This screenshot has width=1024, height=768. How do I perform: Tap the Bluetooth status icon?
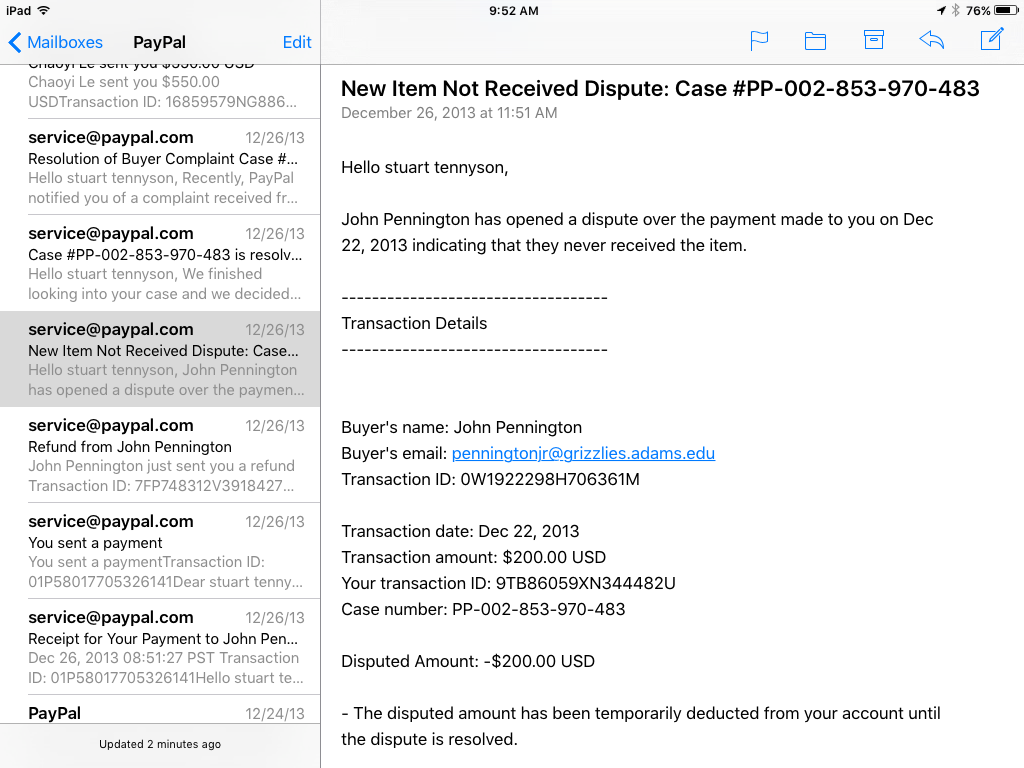955,10
